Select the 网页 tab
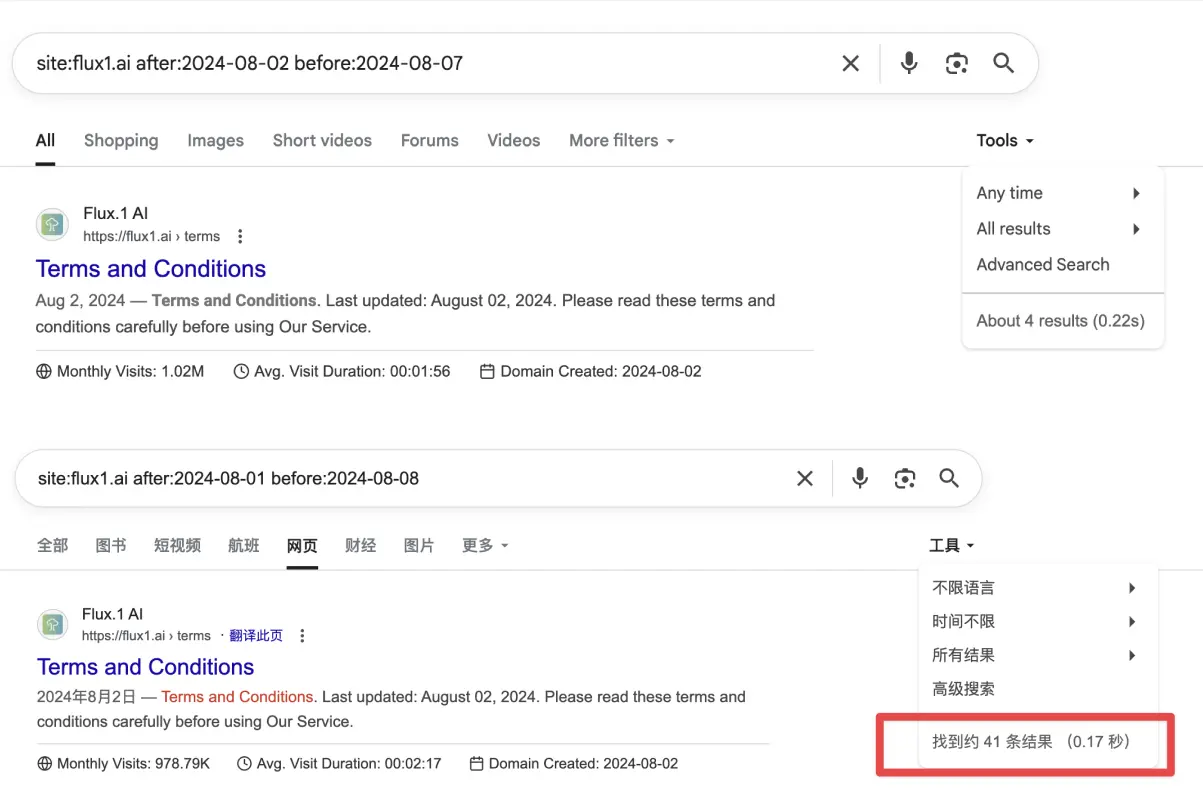The image size is (1203, 800). pos(302,545)
